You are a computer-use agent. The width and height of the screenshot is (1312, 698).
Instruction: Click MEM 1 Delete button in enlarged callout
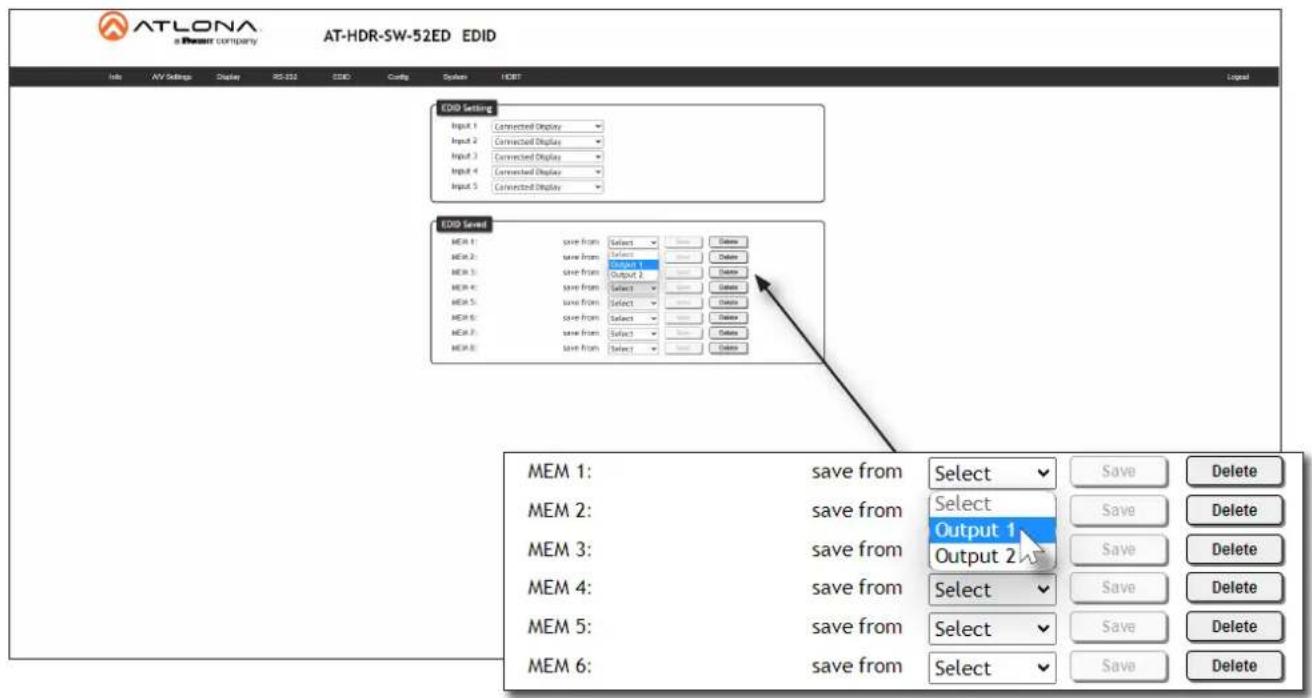1234,472
